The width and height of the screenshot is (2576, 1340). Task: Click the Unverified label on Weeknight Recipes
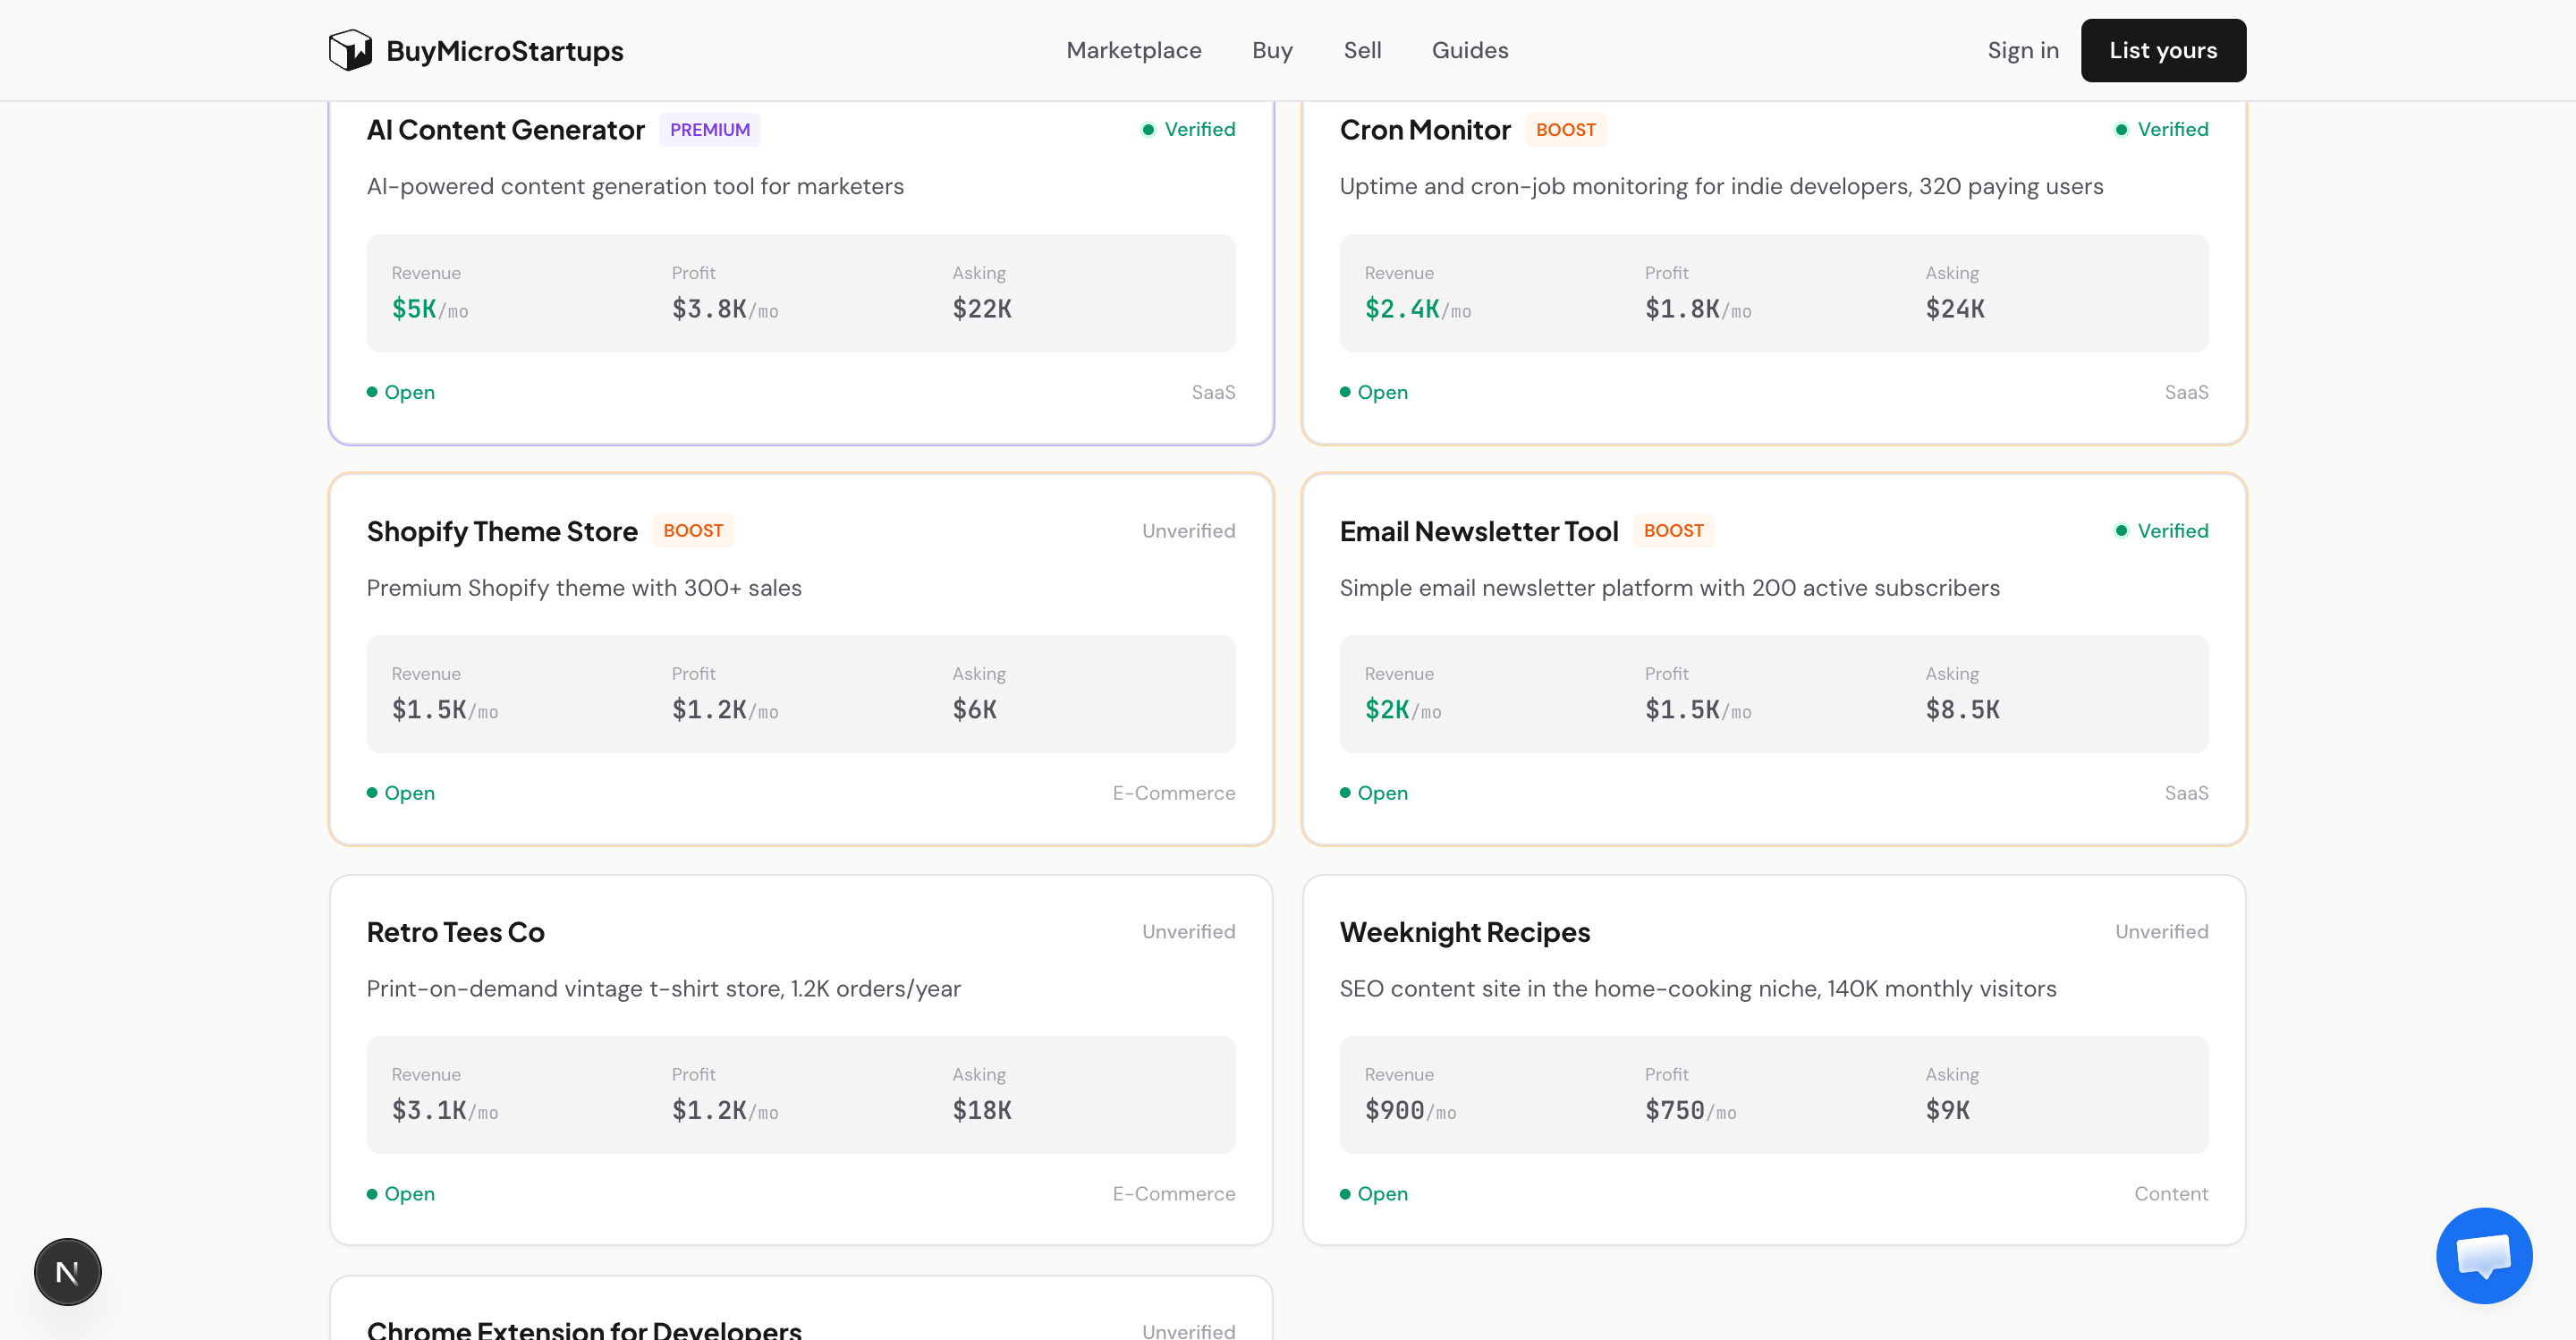[2162, 931]
